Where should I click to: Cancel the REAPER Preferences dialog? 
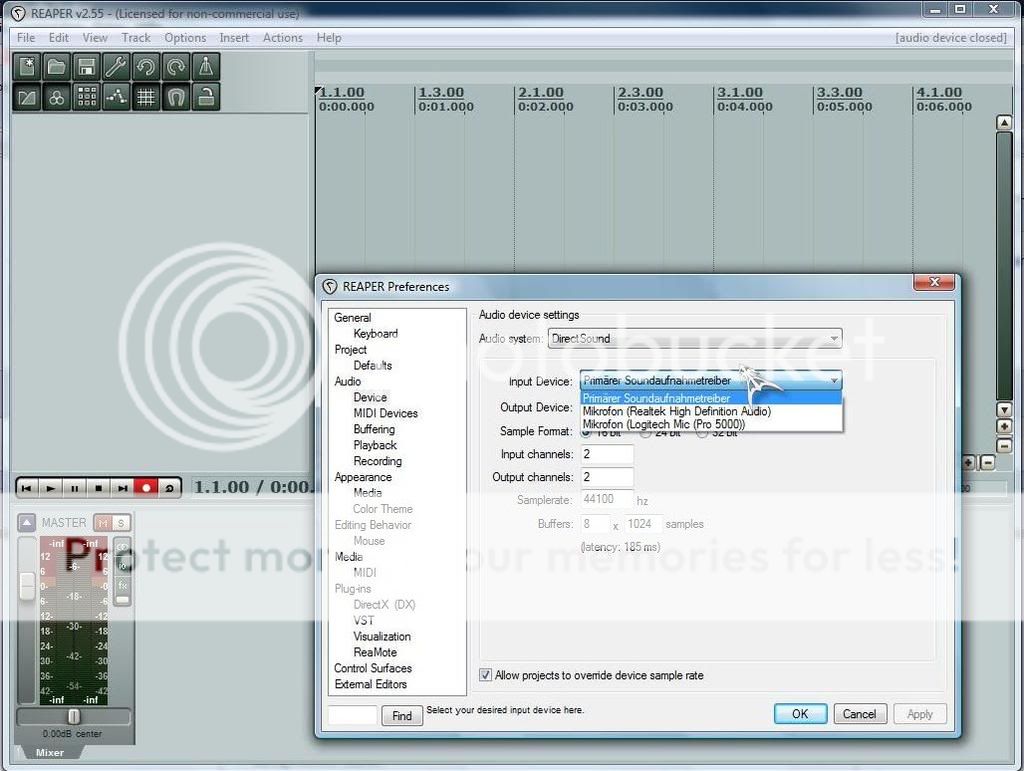click(859, 714)
